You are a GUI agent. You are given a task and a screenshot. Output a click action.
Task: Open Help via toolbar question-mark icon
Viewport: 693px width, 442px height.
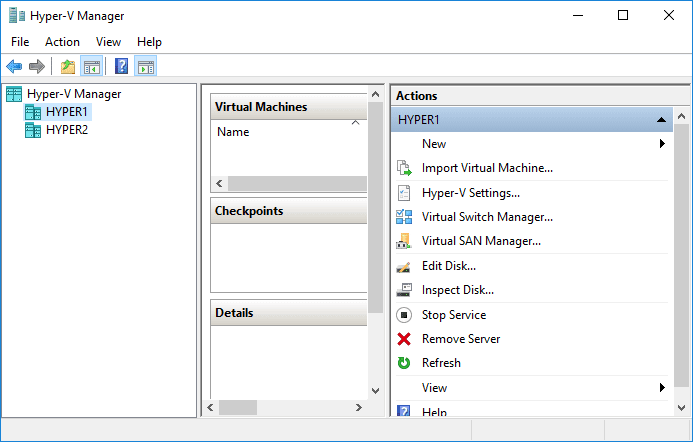click(x=122, y=67)
